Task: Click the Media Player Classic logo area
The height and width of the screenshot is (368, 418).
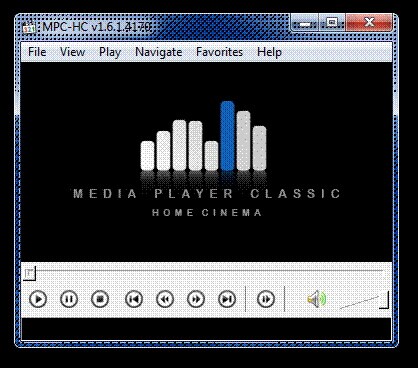Action: pos(207,159)
